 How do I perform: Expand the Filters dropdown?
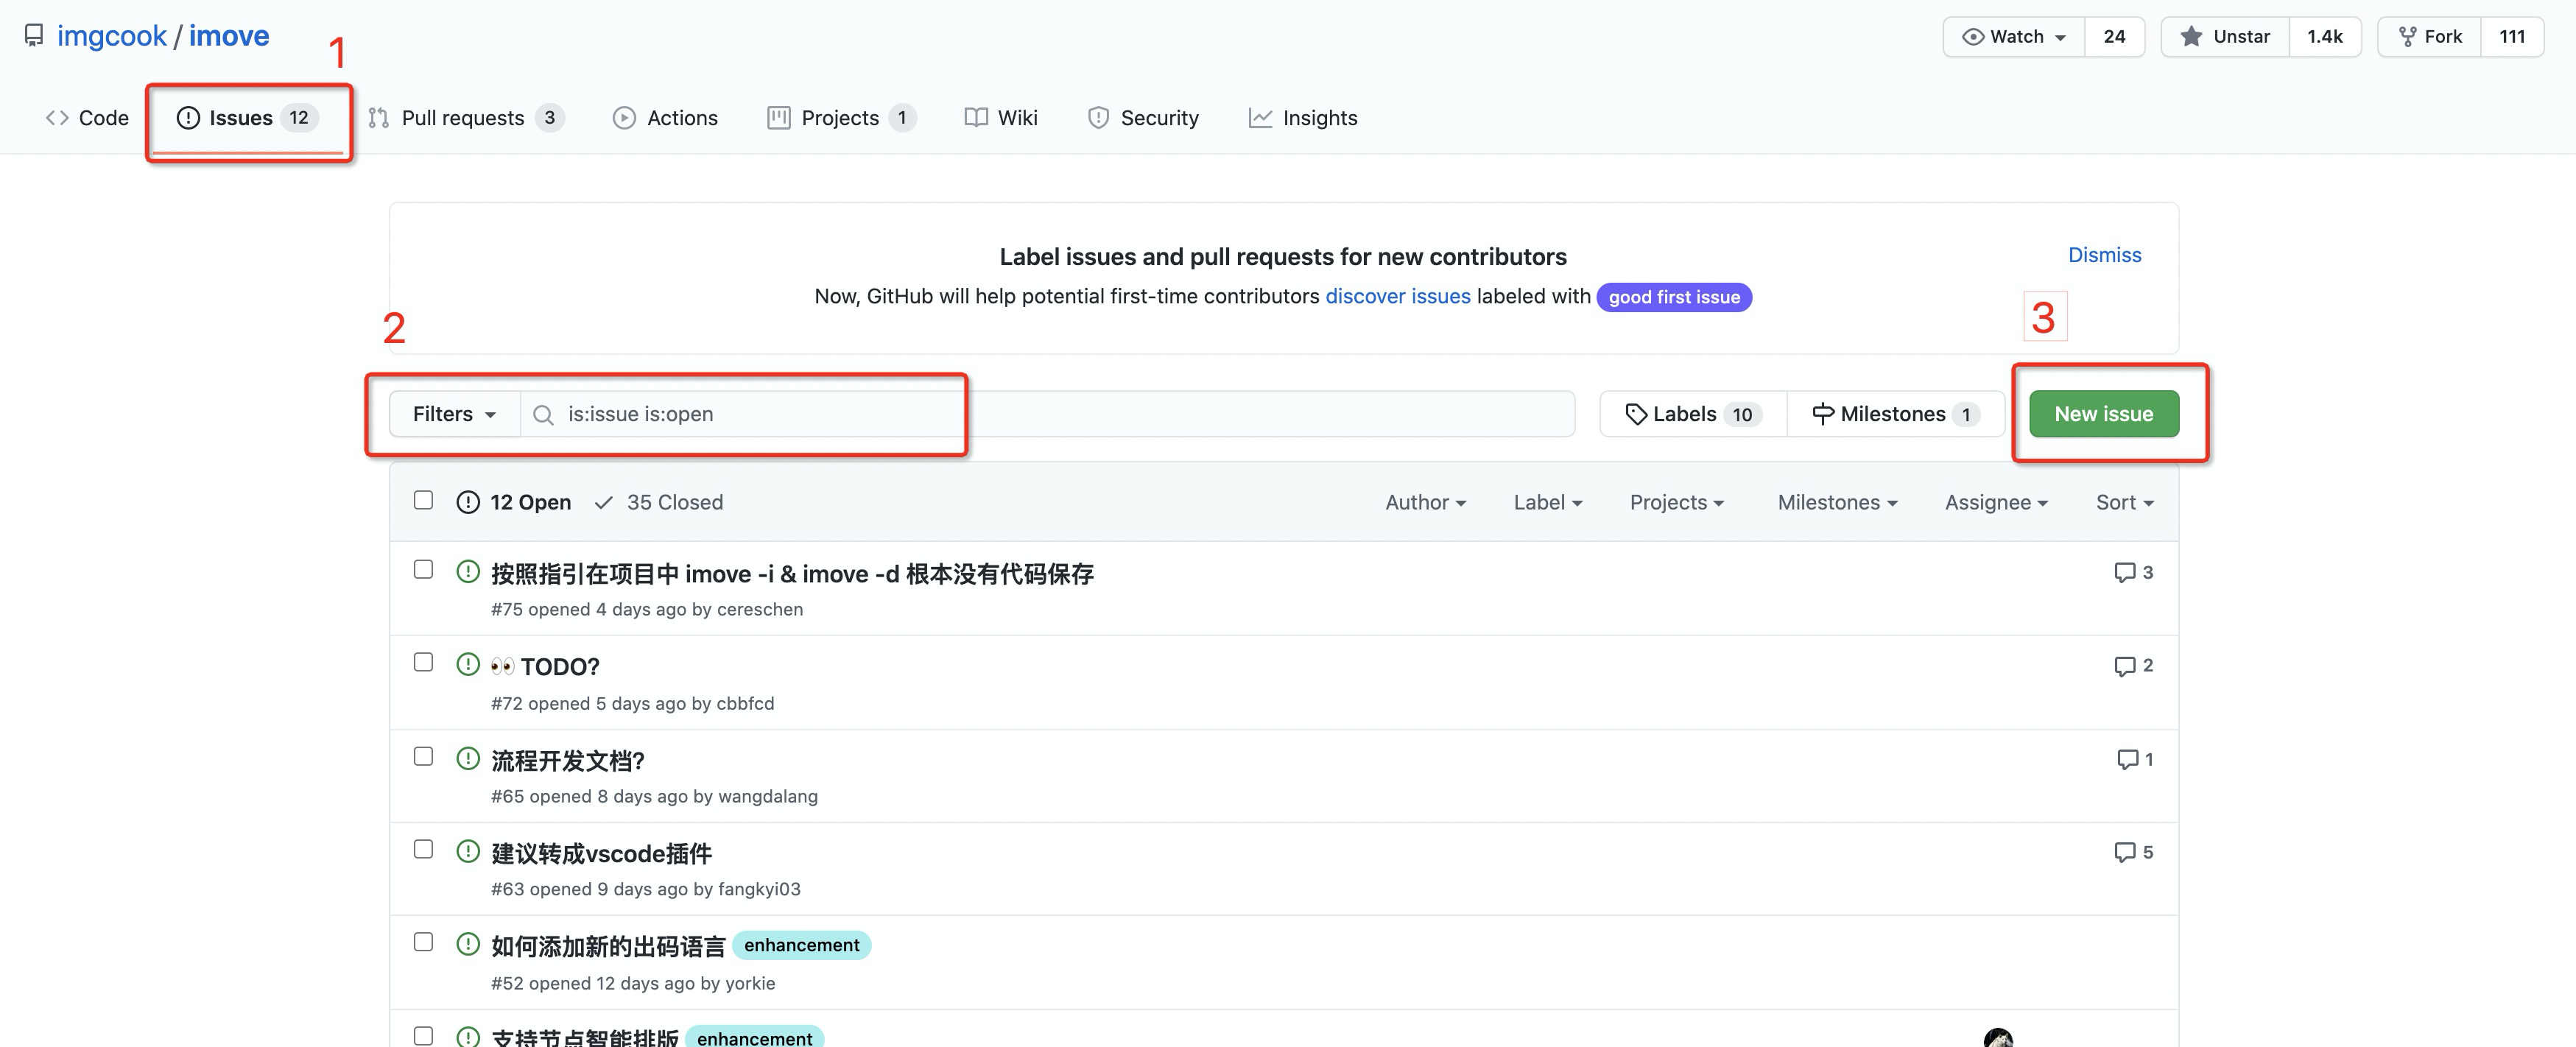tap(455, 414)
